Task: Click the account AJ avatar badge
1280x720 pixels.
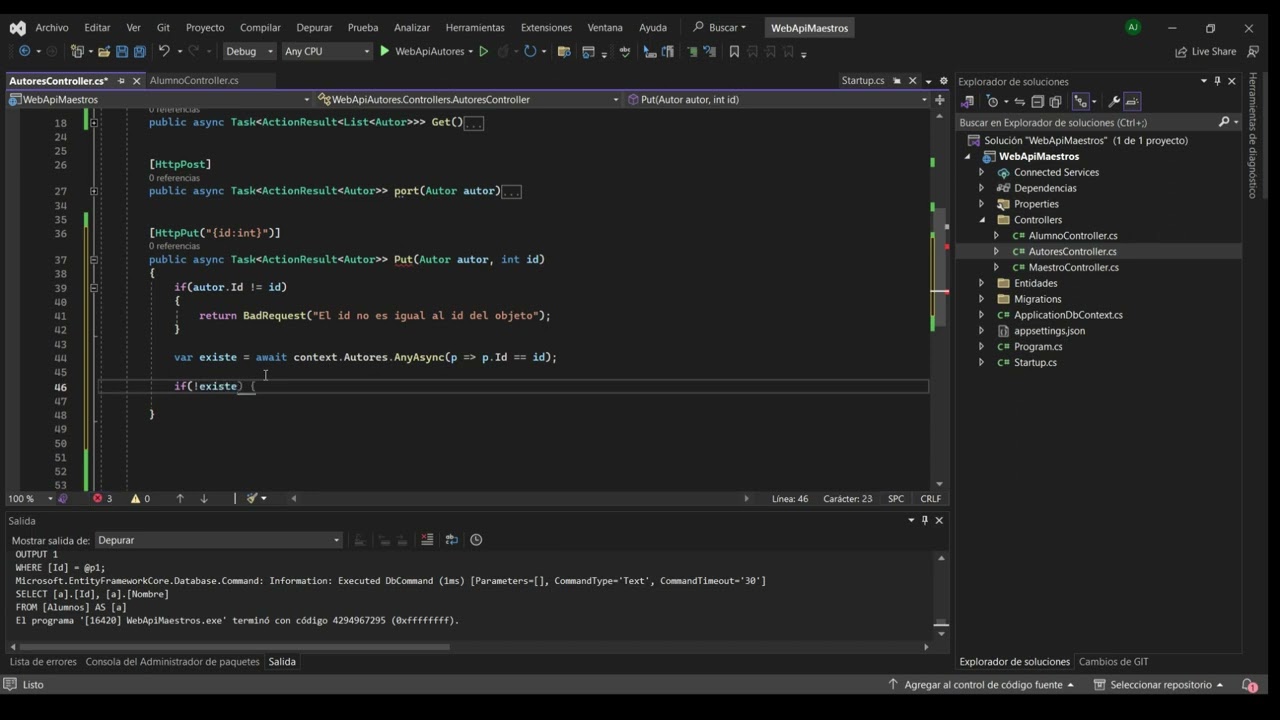Action: click(x=1132, y=28)
